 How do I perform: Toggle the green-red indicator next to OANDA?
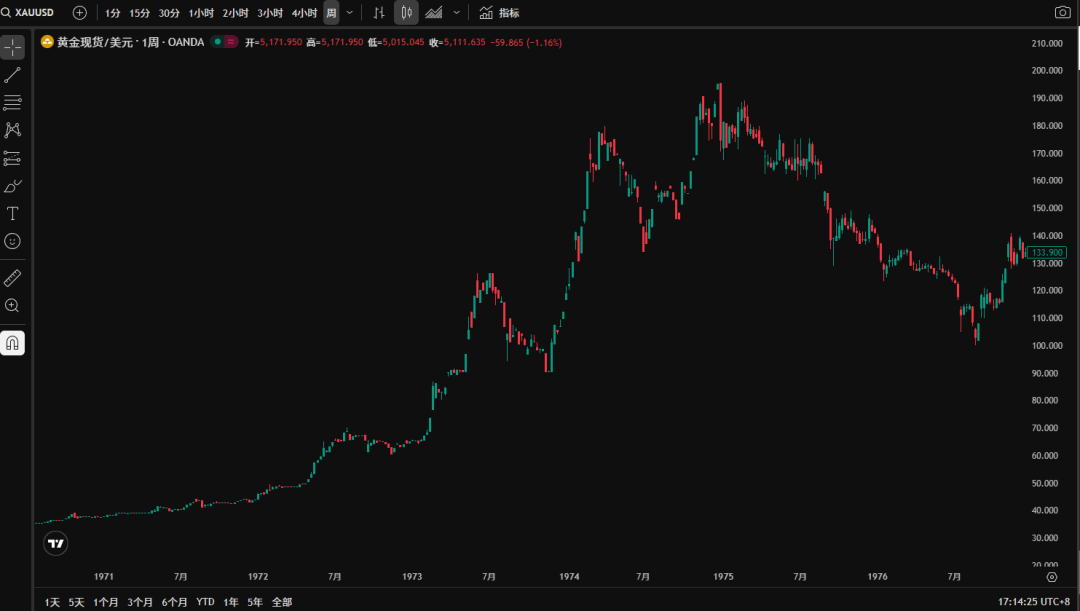click(225, 42)
